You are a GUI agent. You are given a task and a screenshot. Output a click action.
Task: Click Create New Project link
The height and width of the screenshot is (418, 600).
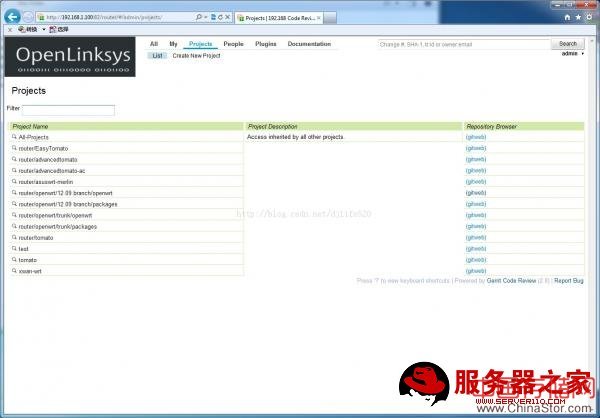click(196, 56)
